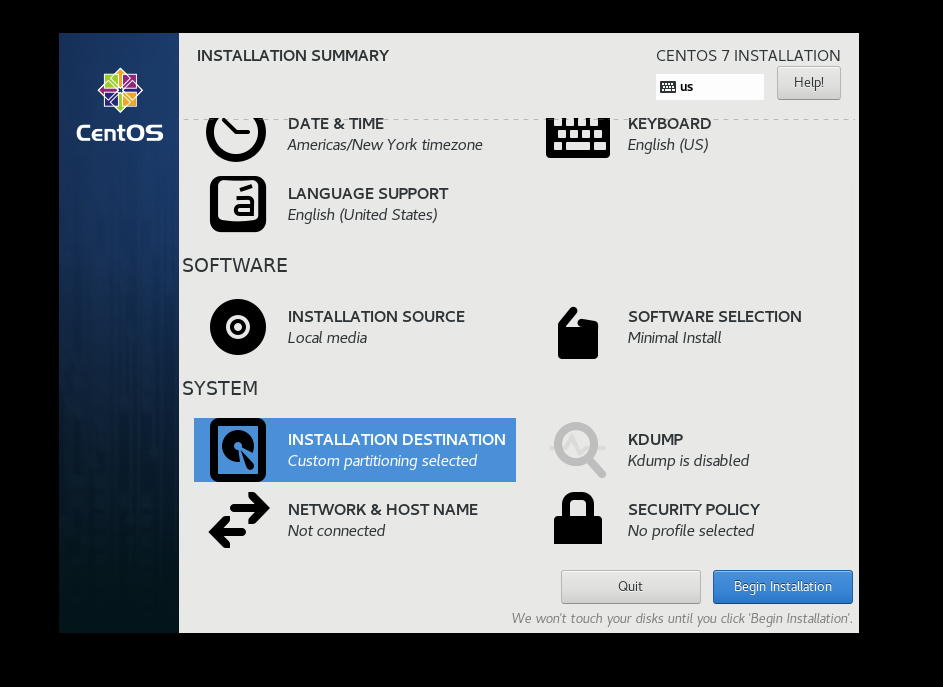The height and width of the screenshot is (687, 943).
Task: Open SECURITY POLICY label
Action: [x=694, y=510]
